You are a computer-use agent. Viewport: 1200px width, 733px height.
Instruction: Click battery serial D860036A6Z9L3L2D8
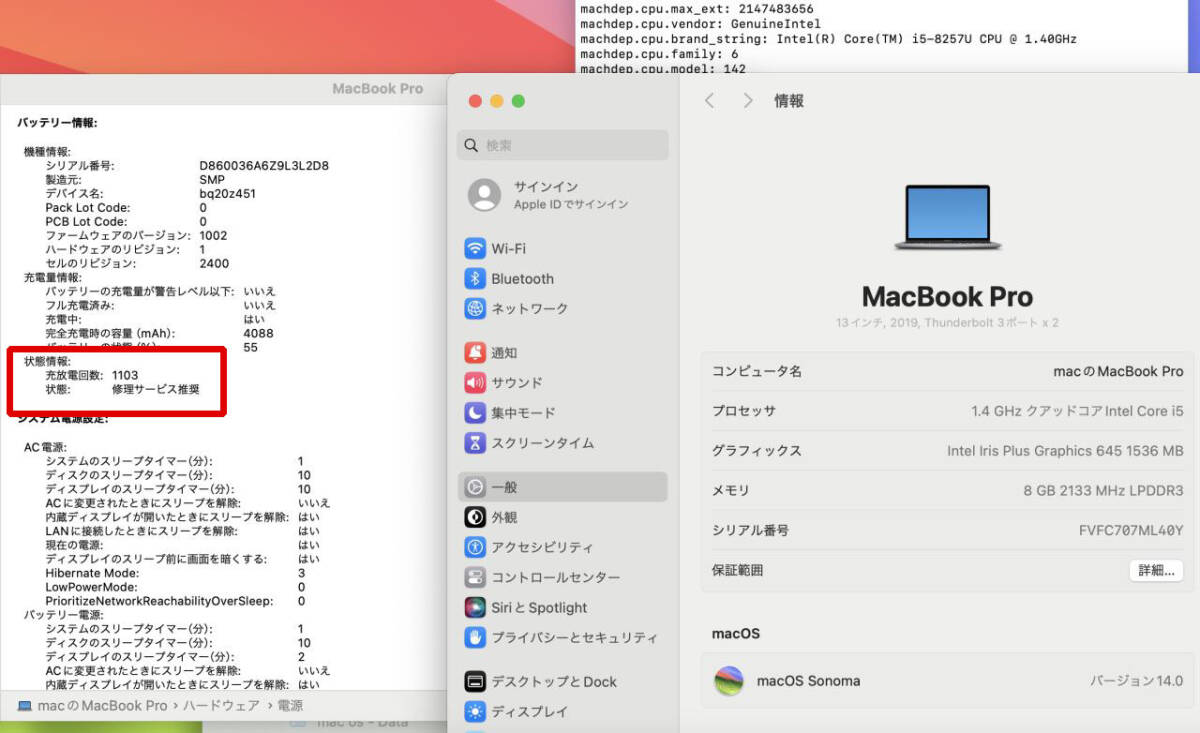[x=264, y=165]
